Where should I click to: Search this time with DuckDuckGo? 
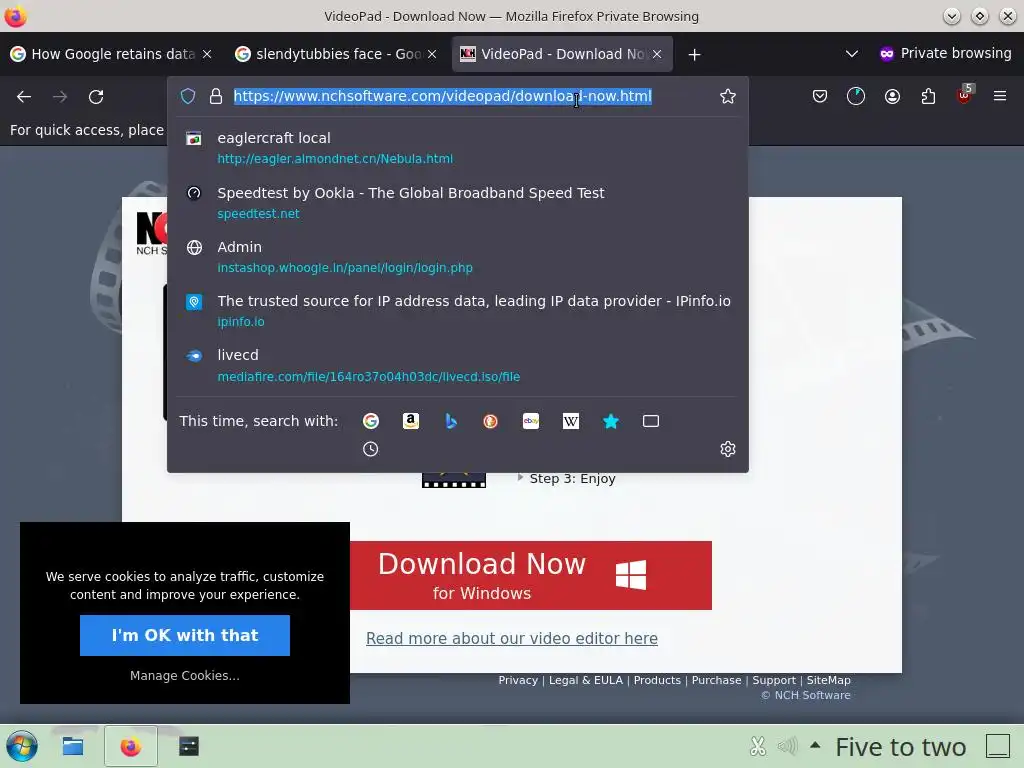click(x=490, y=421)
